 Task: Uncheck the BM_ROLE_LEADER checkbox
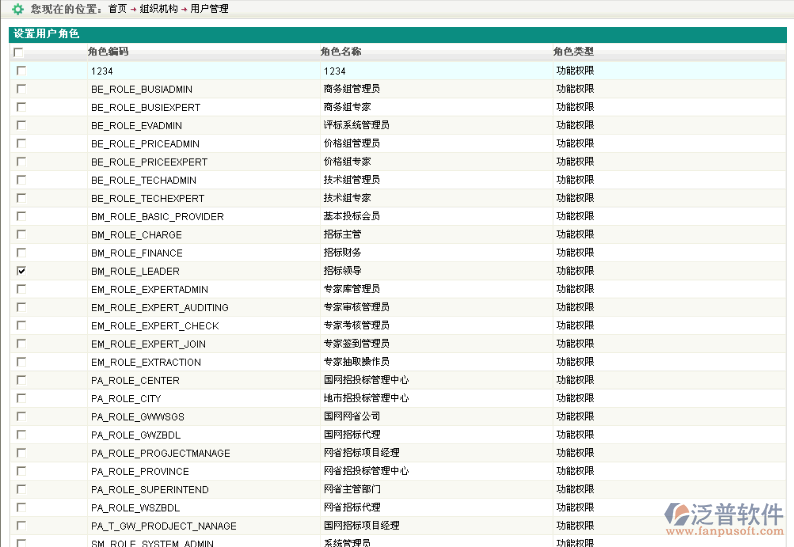tap(21, 271)
